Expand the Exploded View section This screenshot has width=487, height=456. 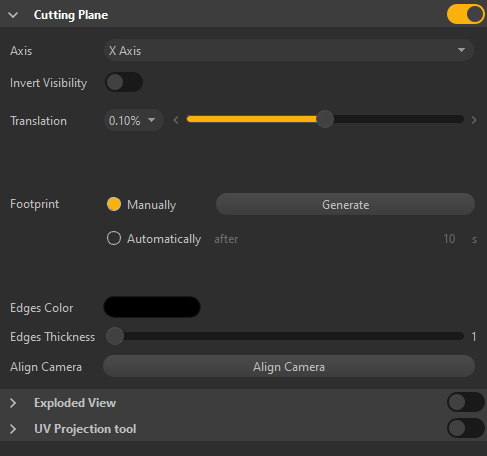point(13,403)
